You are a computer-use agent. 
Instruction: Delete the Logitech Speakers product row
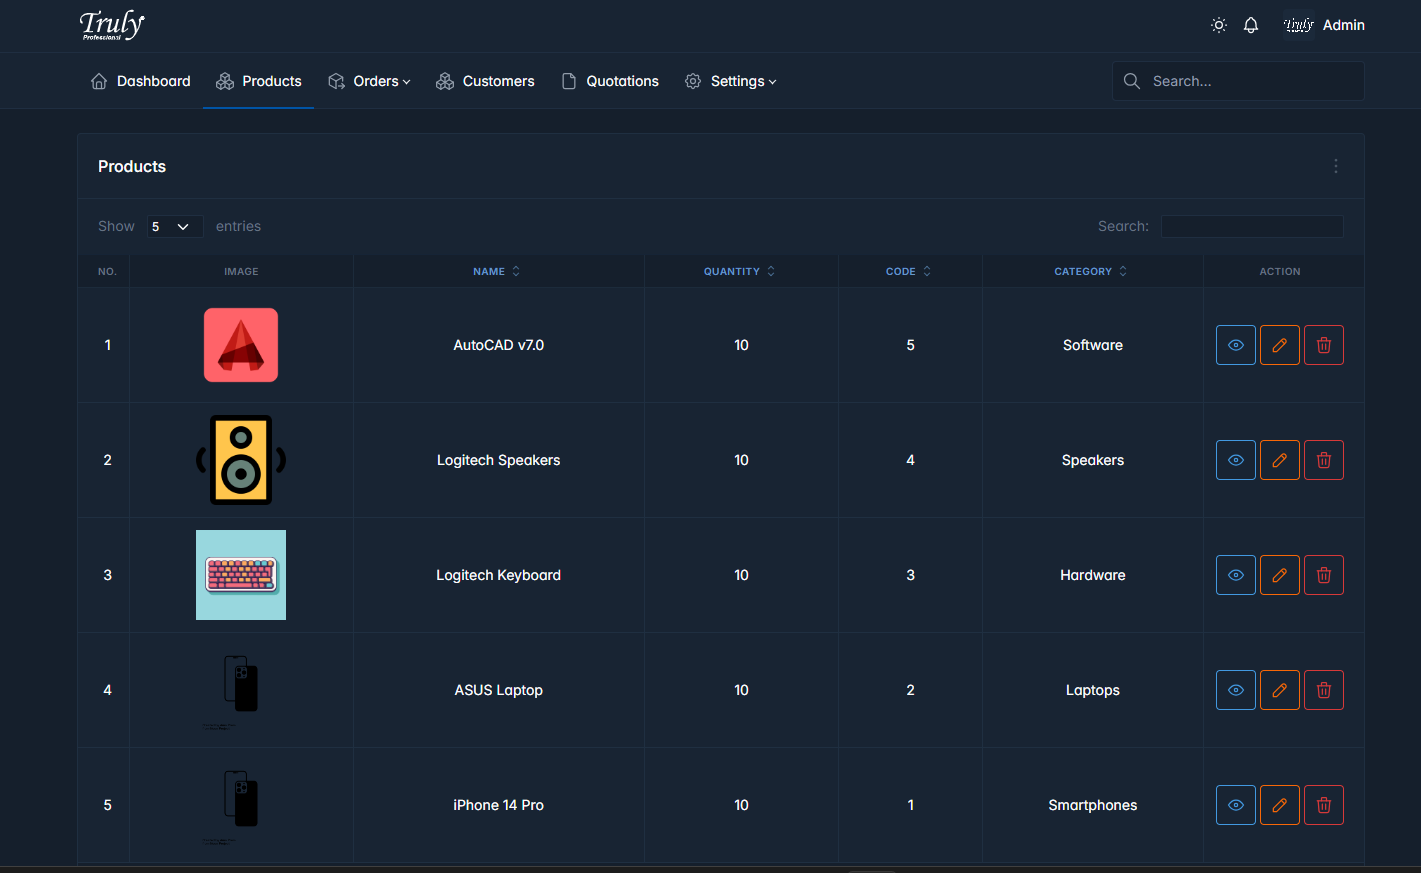click(1323, 460)
